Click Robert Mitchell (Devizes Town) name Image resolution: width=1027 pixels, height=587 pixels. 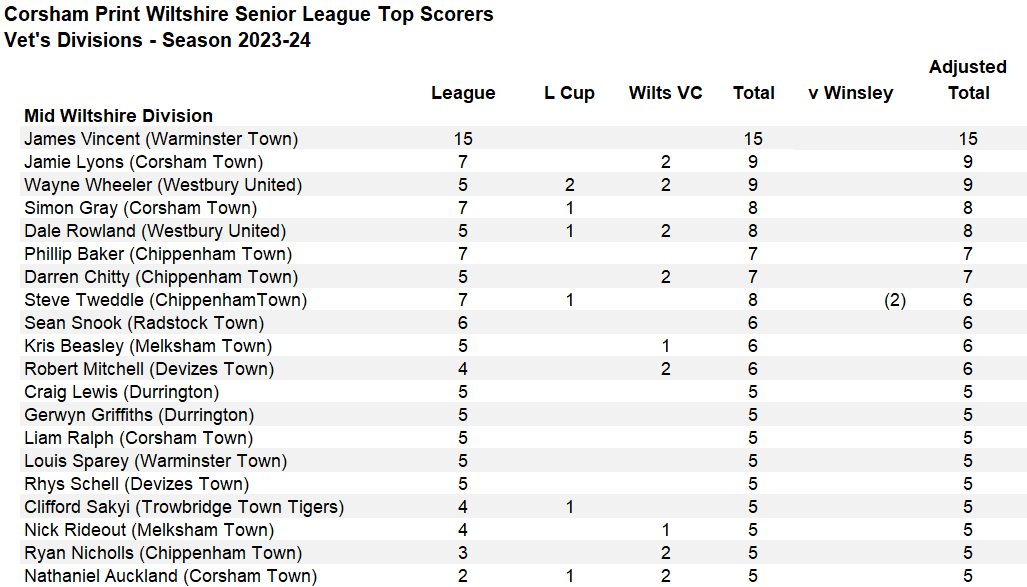[x=149, y=369]
